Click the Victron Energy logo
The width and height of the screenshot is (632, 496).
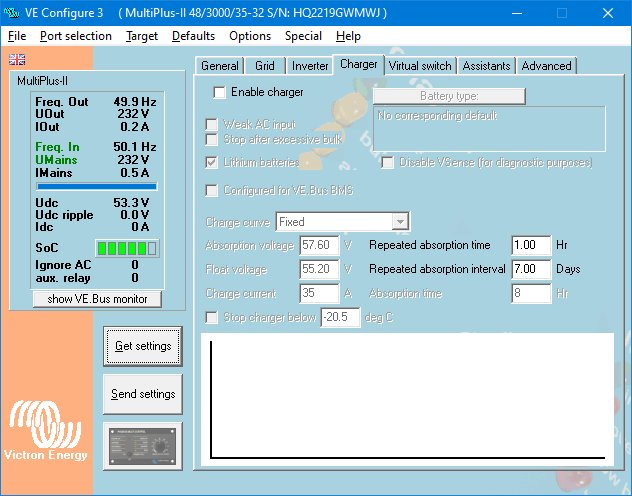tap(45, 431)
